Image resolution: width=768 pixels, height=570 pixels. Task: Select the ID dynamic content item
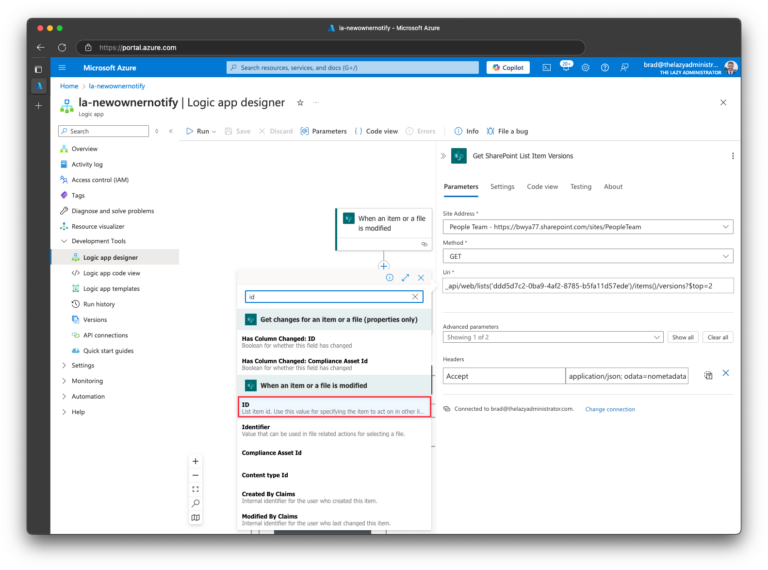pyautogui.click(x=335, y=407)
